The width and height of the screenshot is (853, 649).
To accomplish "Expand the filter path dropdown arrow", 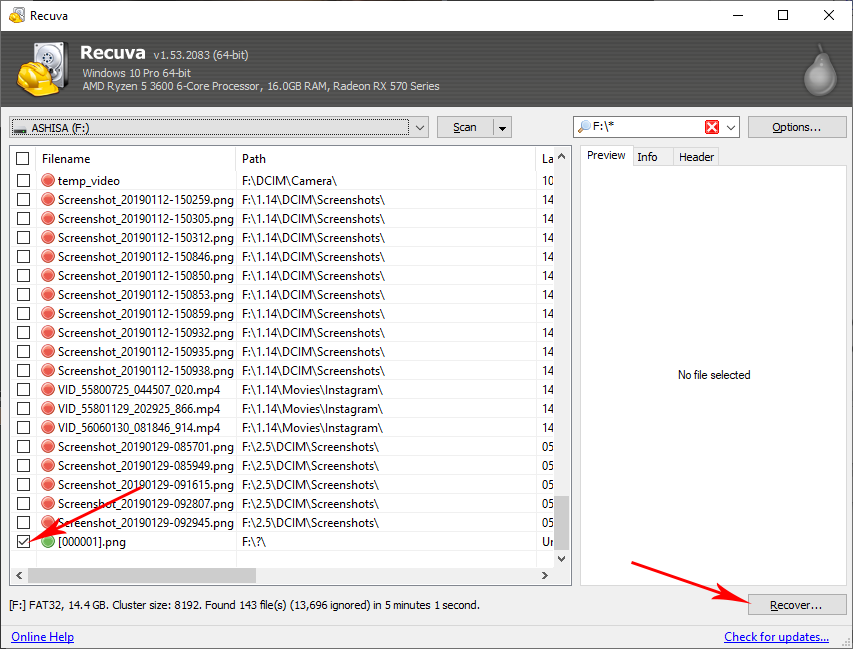I will coord(731,127).
